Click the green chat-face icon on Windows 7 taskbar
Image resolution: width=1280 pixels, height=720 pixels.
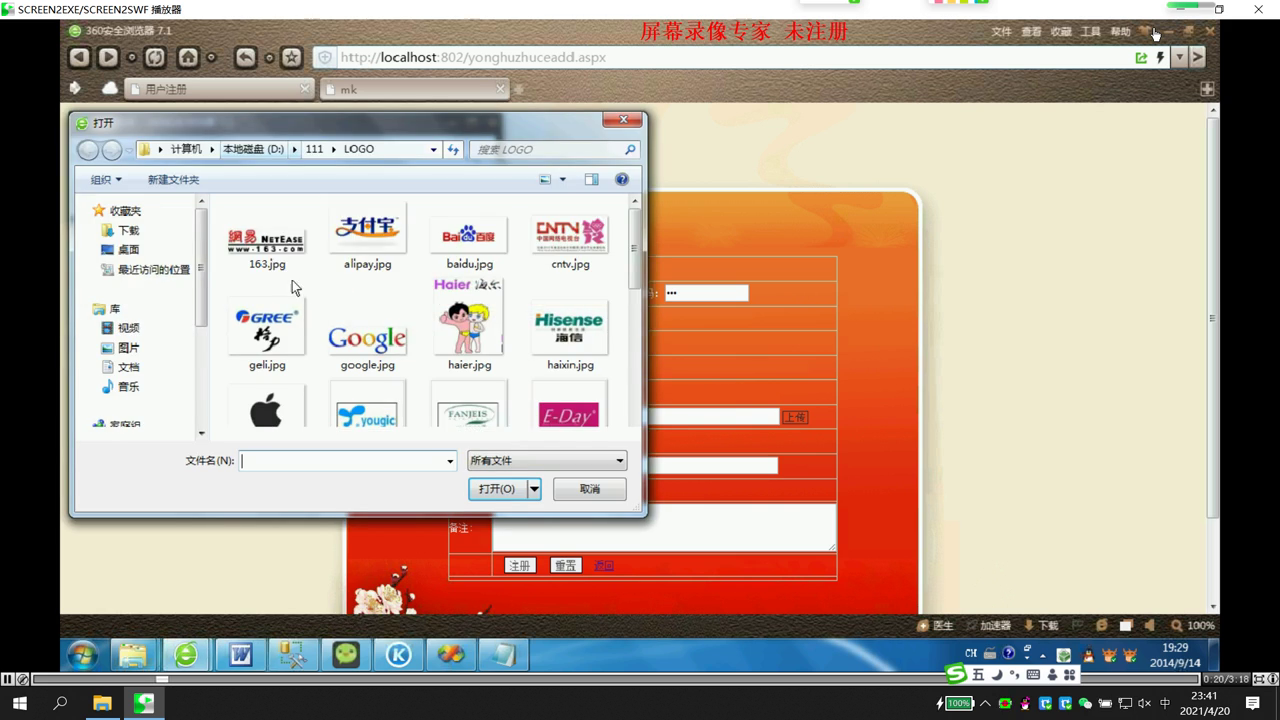pos(346,655)
